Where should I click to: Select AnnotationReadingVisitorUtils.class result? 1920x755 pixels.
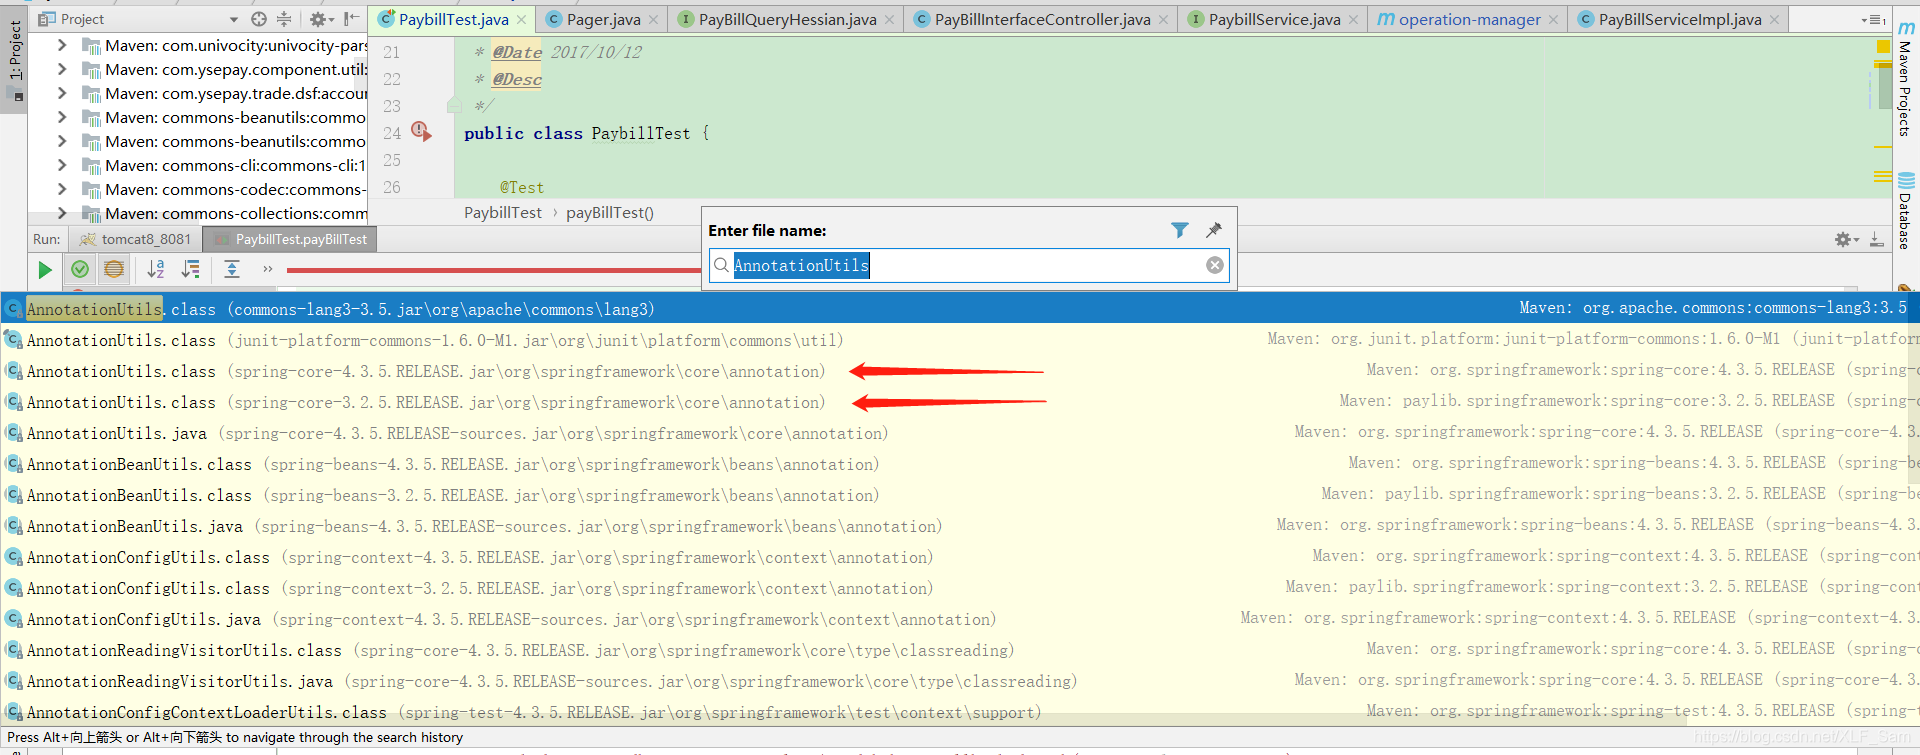pos(960,650)
